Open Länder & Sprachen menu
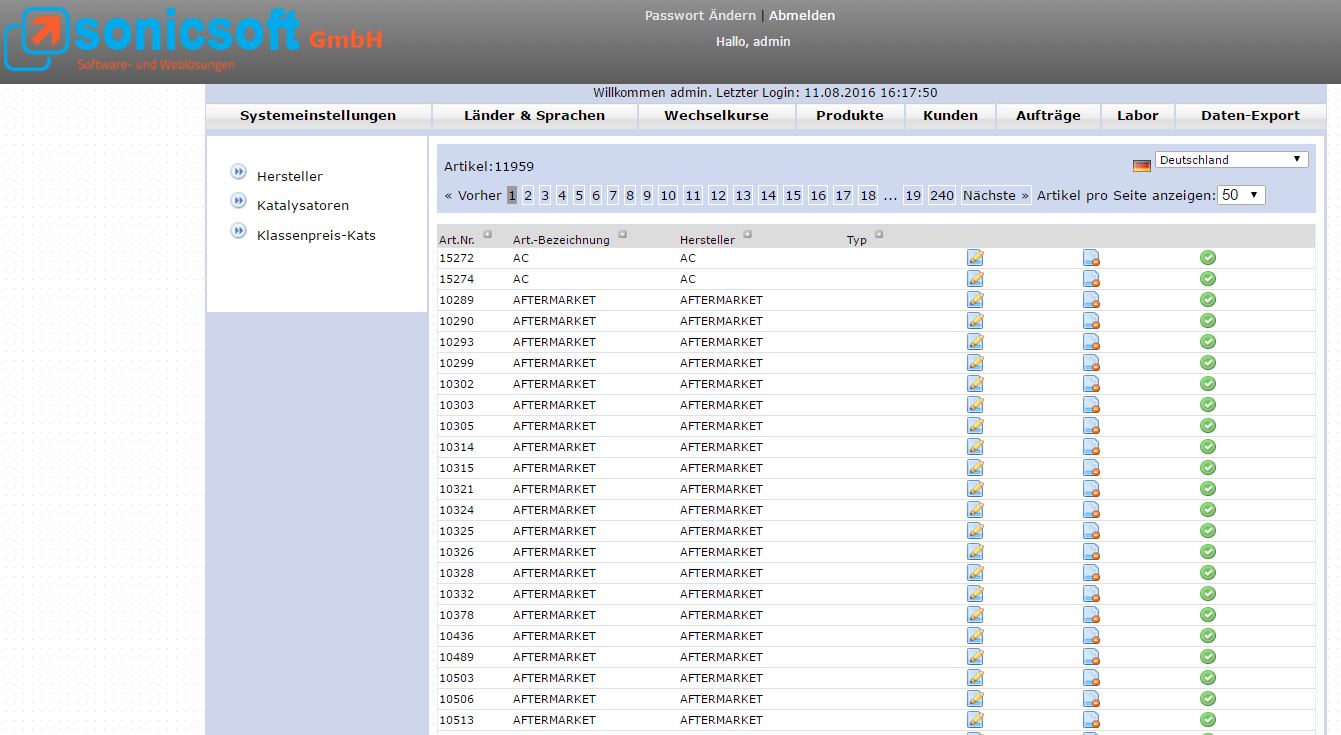Viewport: 1341px width, 735px height. click(x=534, y=116)
